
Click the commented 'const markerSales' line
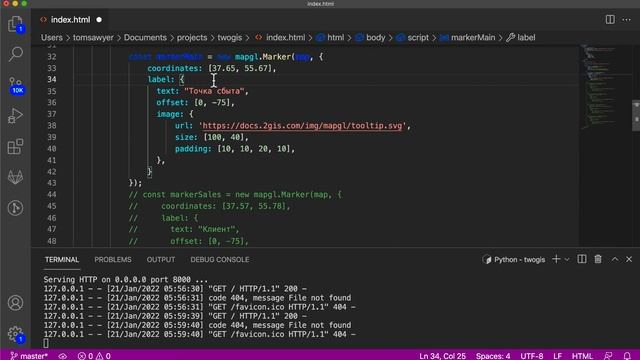235,195
